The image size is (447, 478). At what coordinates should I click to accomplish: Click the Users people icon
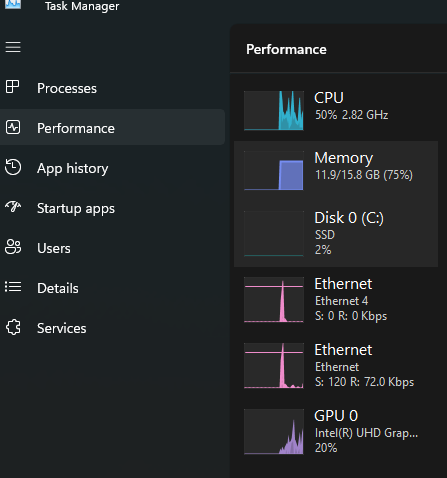tap(13, 247)
